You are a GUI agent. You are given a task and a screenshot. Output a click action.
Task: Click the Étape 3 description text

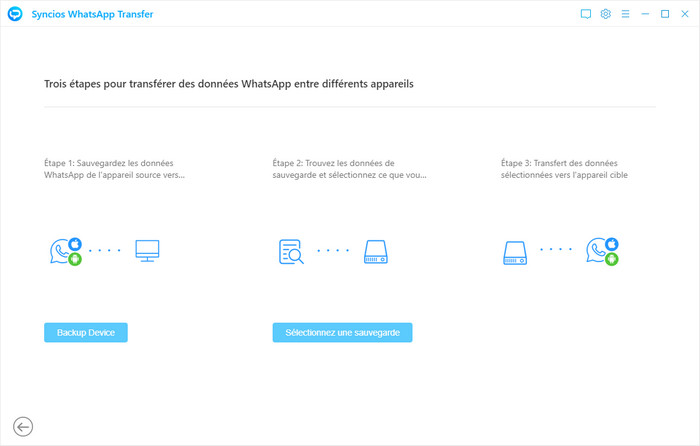[564, 169]
